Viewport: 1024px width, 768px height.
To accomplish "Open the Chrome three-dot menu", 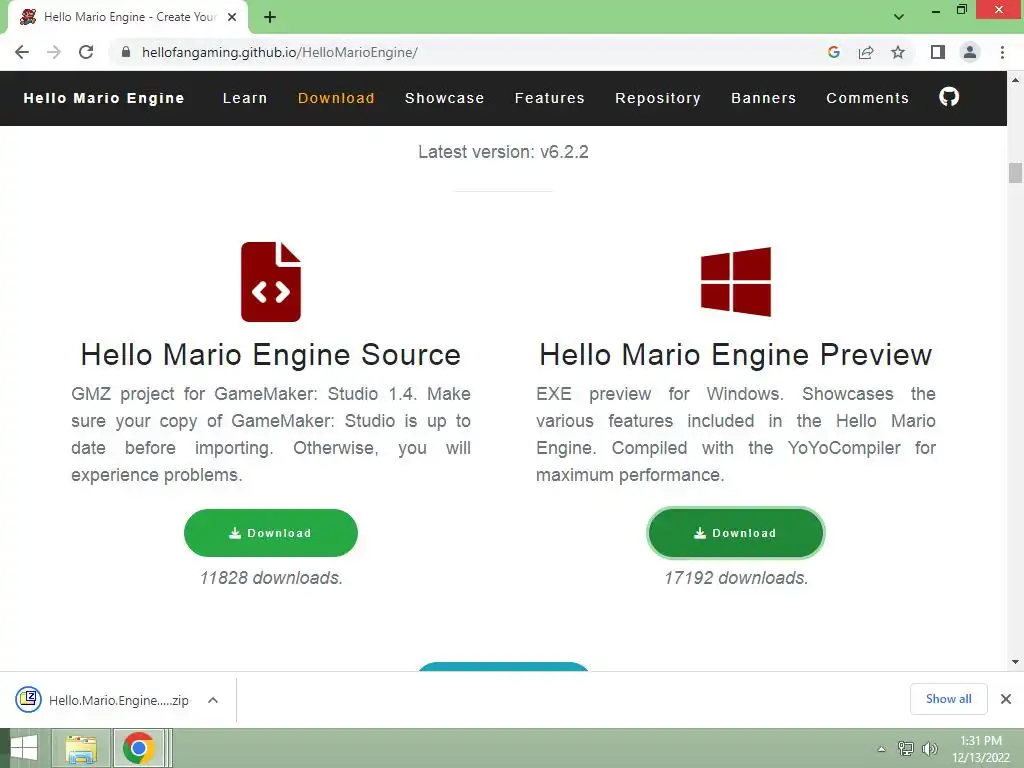I will point(1002,52).
